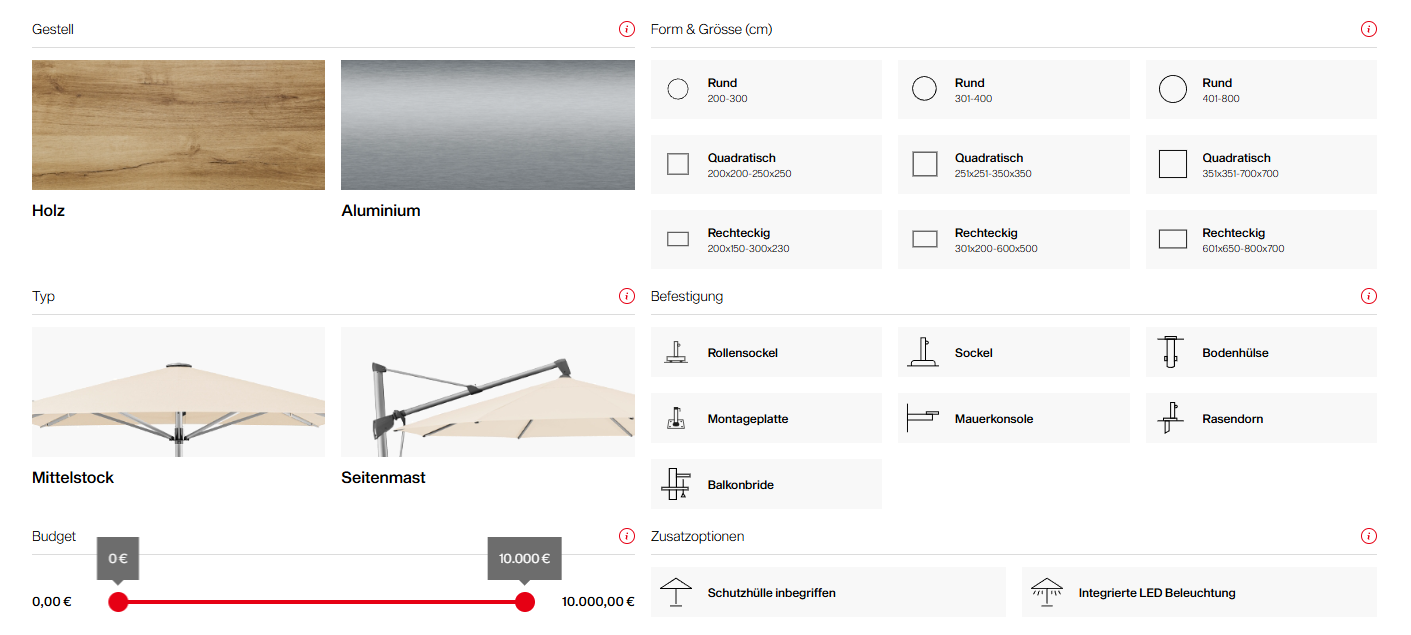Click the info icon next to Gestell
Viewport: 1411px width, 635px height.
click(x=627, y=29)
